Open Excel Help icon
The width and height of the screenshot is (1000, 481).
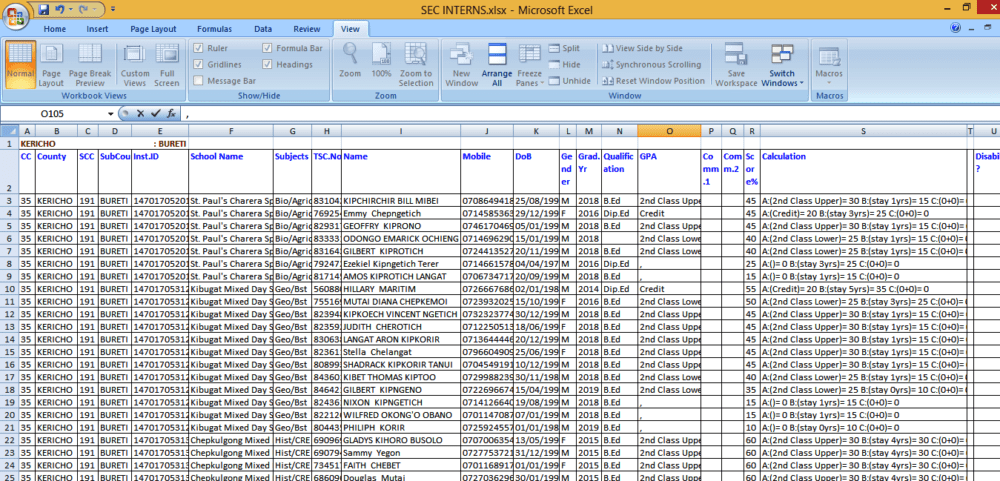tap(955, 28)
